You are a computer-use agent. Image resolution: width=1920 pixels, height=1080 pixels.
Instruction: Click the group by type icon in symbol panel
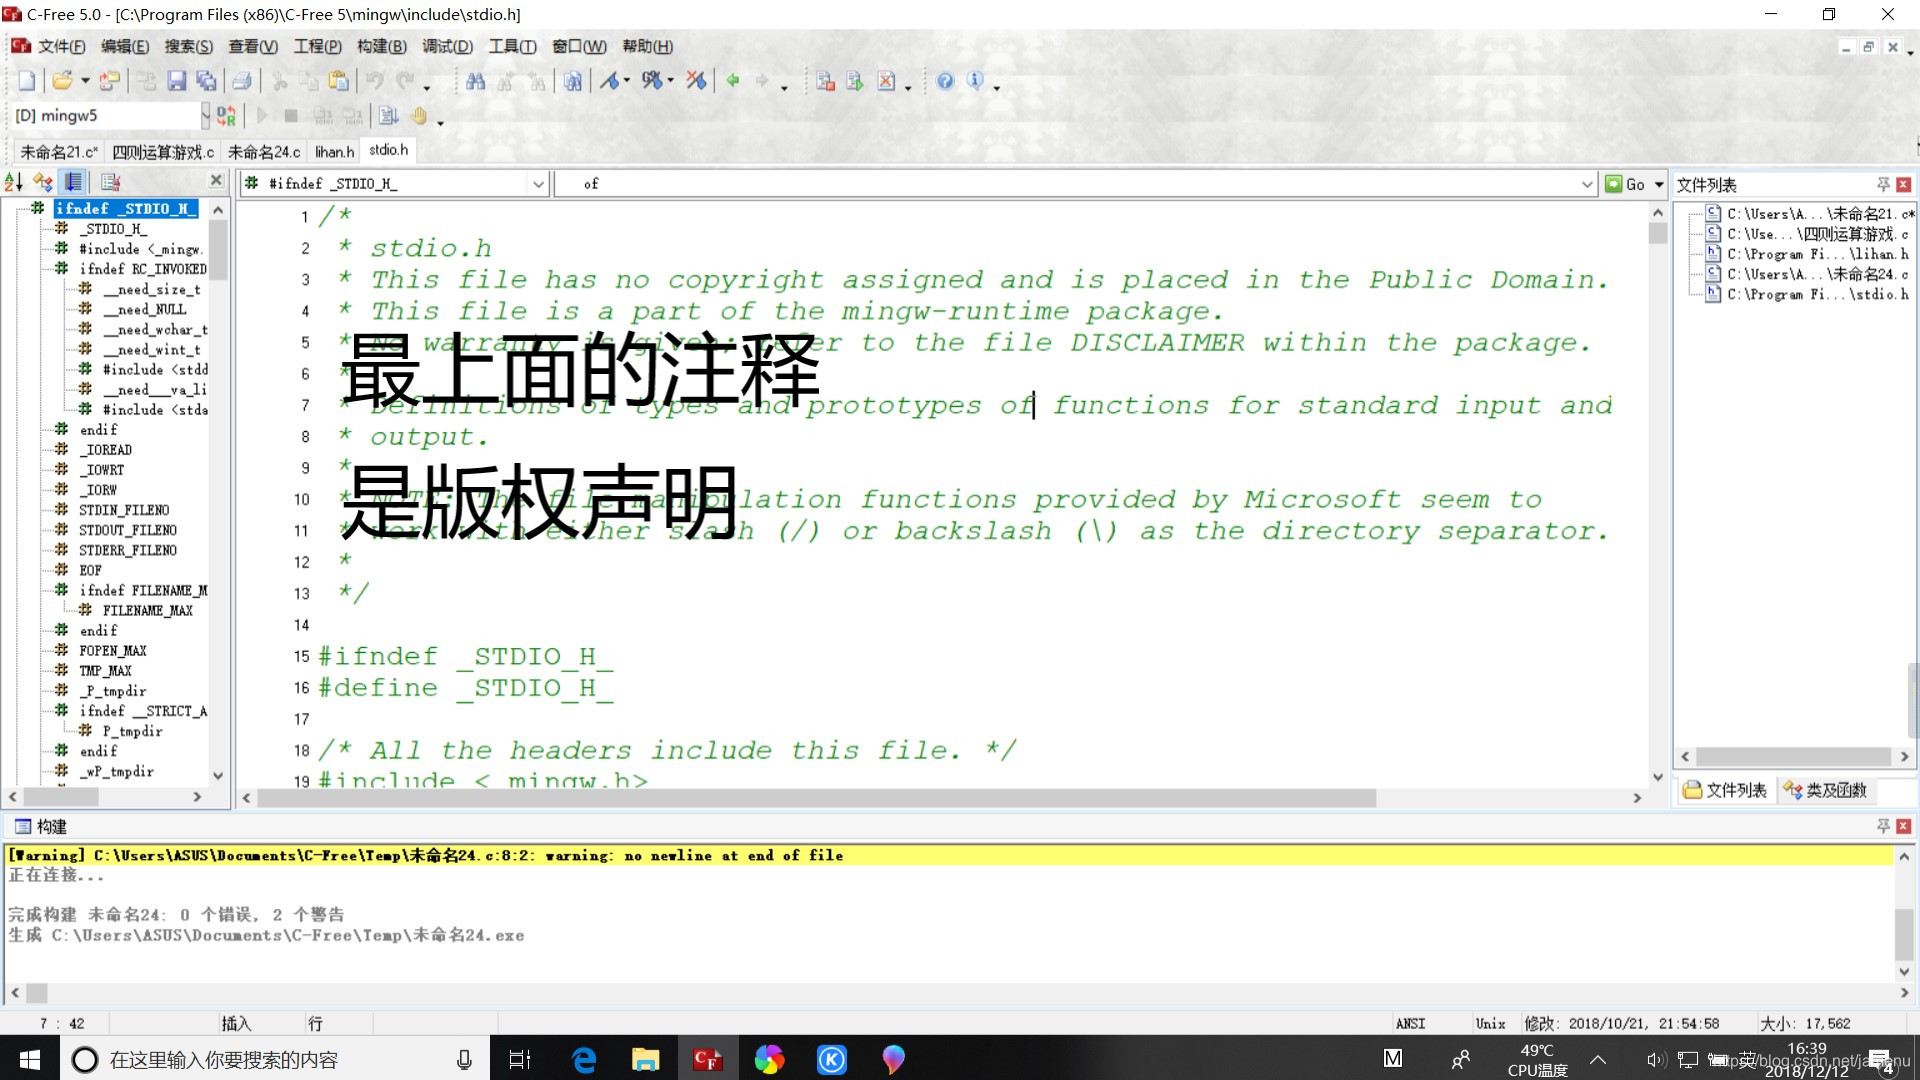[43, 182]
